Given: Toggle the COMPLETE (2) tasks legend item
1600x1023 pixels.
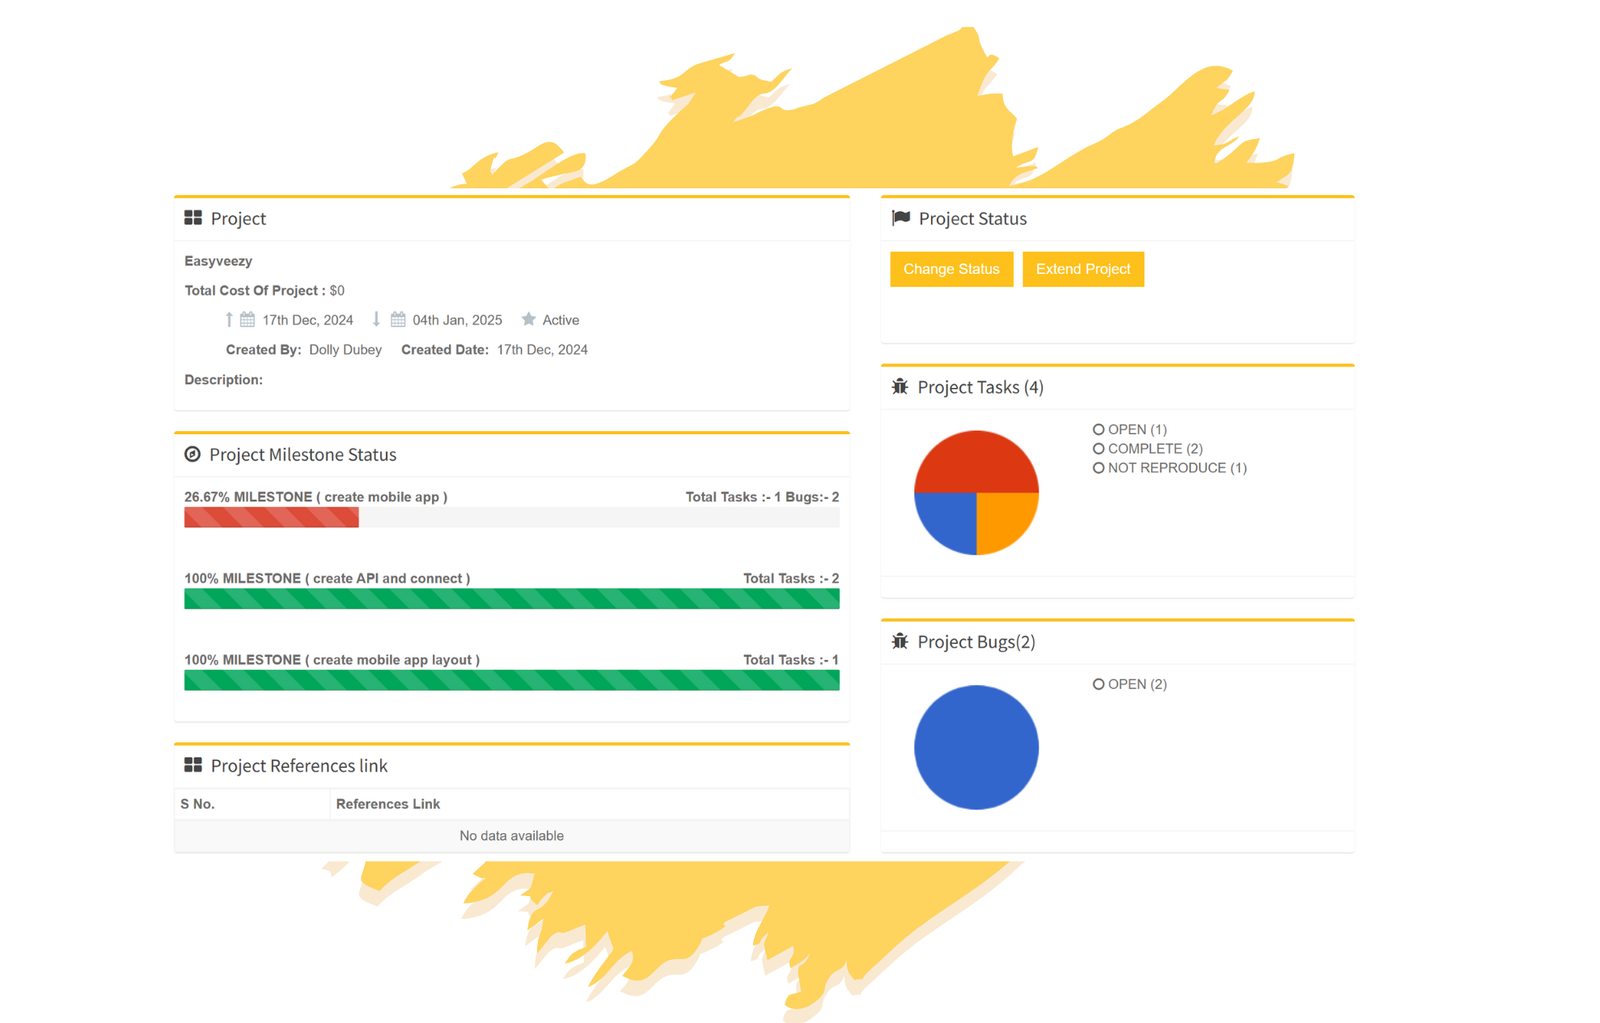Looking at the screenshot, I should (x=1148, y=449).
